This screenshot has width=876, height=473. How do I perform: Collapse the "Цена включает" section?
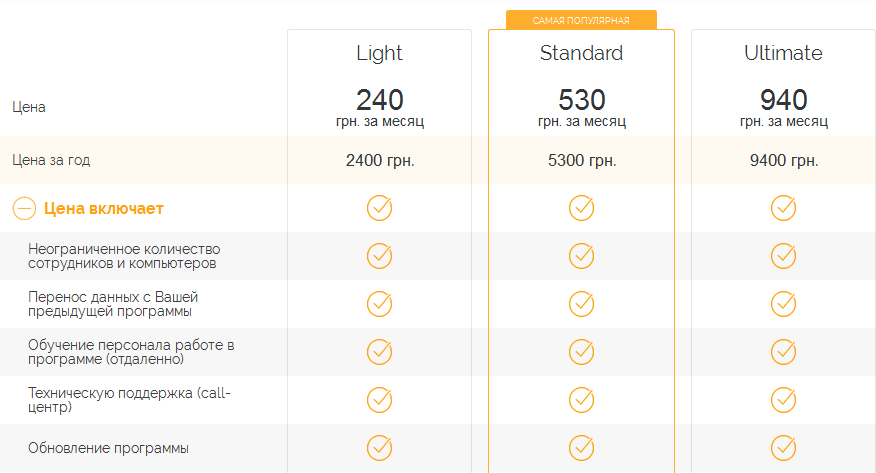pos(24,209)
